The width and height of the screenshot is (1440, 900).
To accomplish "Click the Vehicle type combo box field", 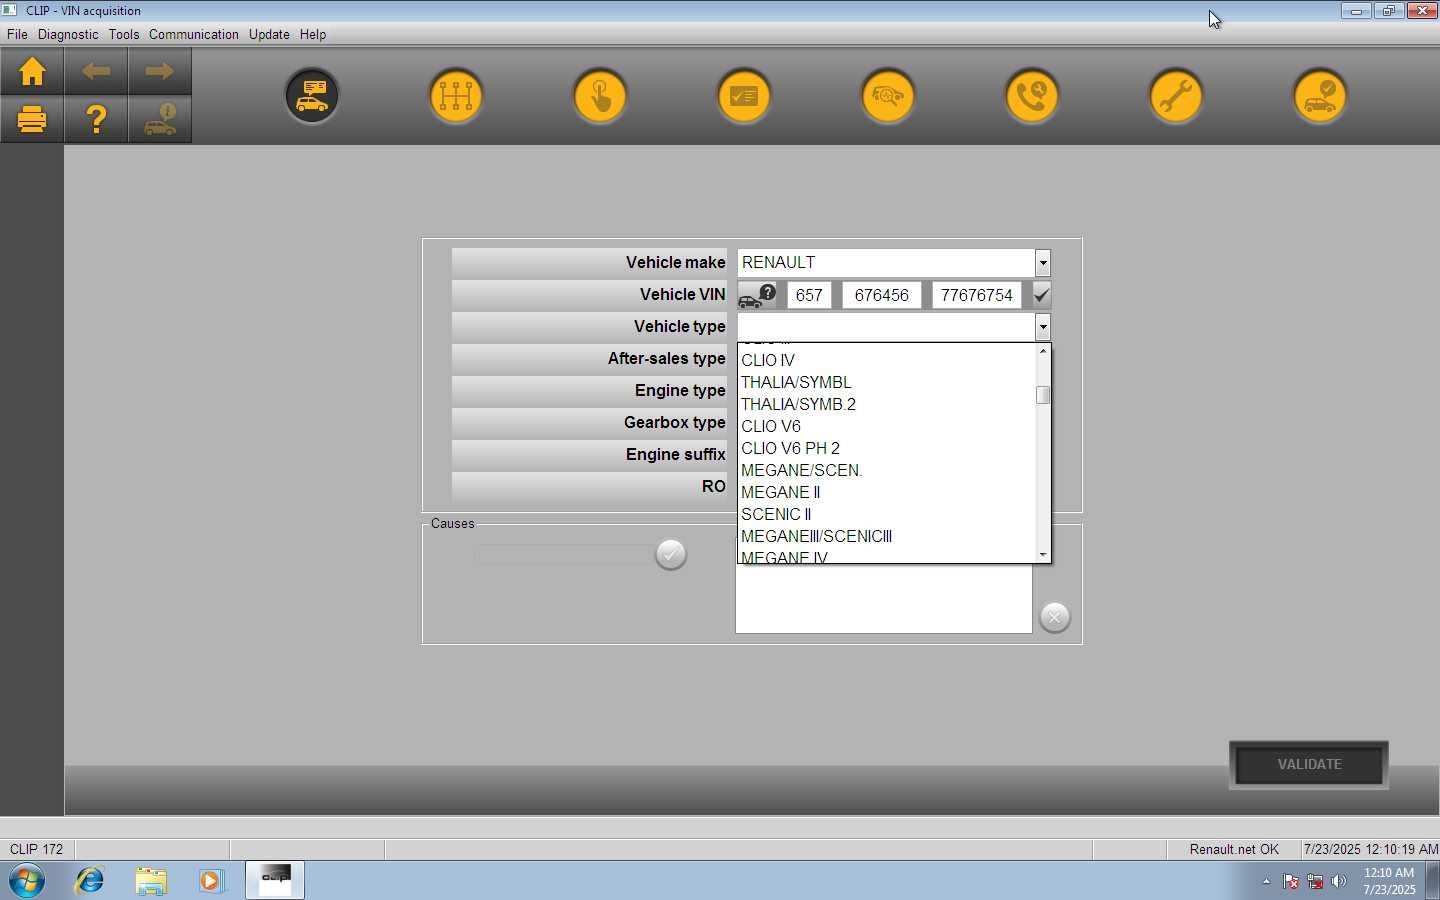I will pos(887,327).
